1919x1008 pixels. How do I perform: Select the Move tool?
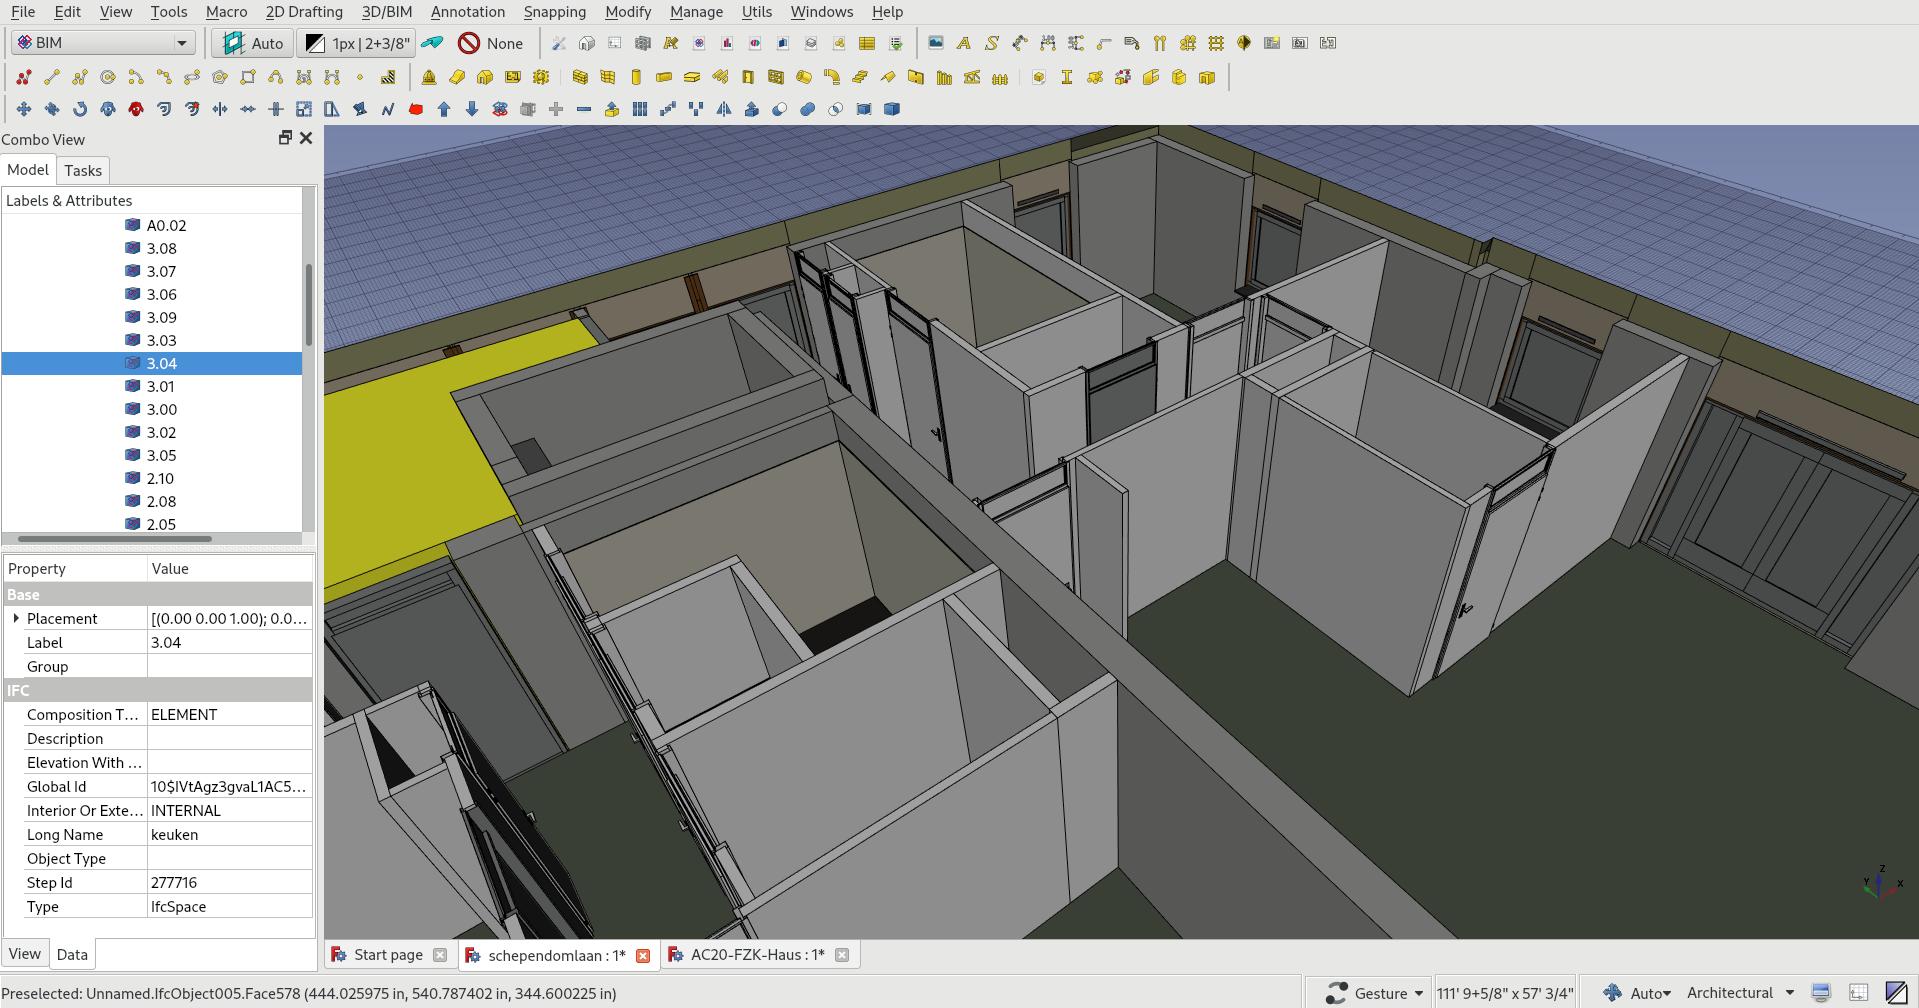click(x=23, y=109)
